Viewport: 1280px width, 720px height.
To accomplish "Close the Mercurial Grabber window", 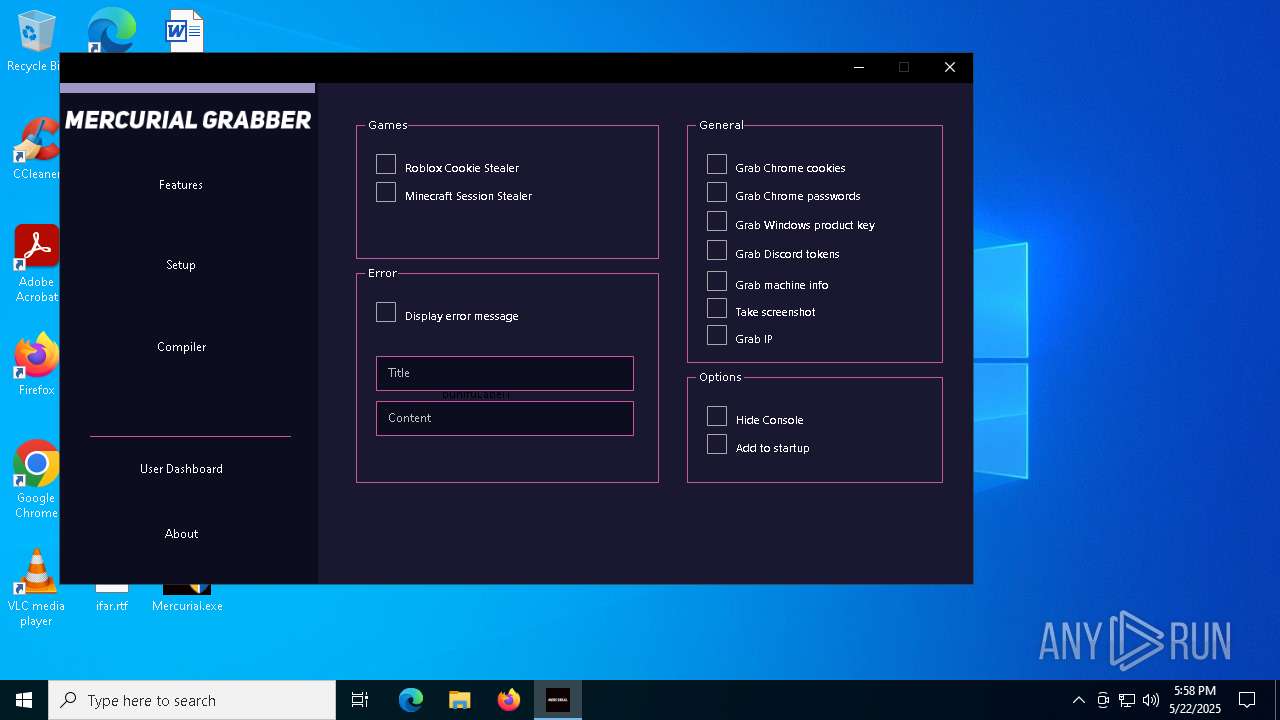I will tap(950, 67).
